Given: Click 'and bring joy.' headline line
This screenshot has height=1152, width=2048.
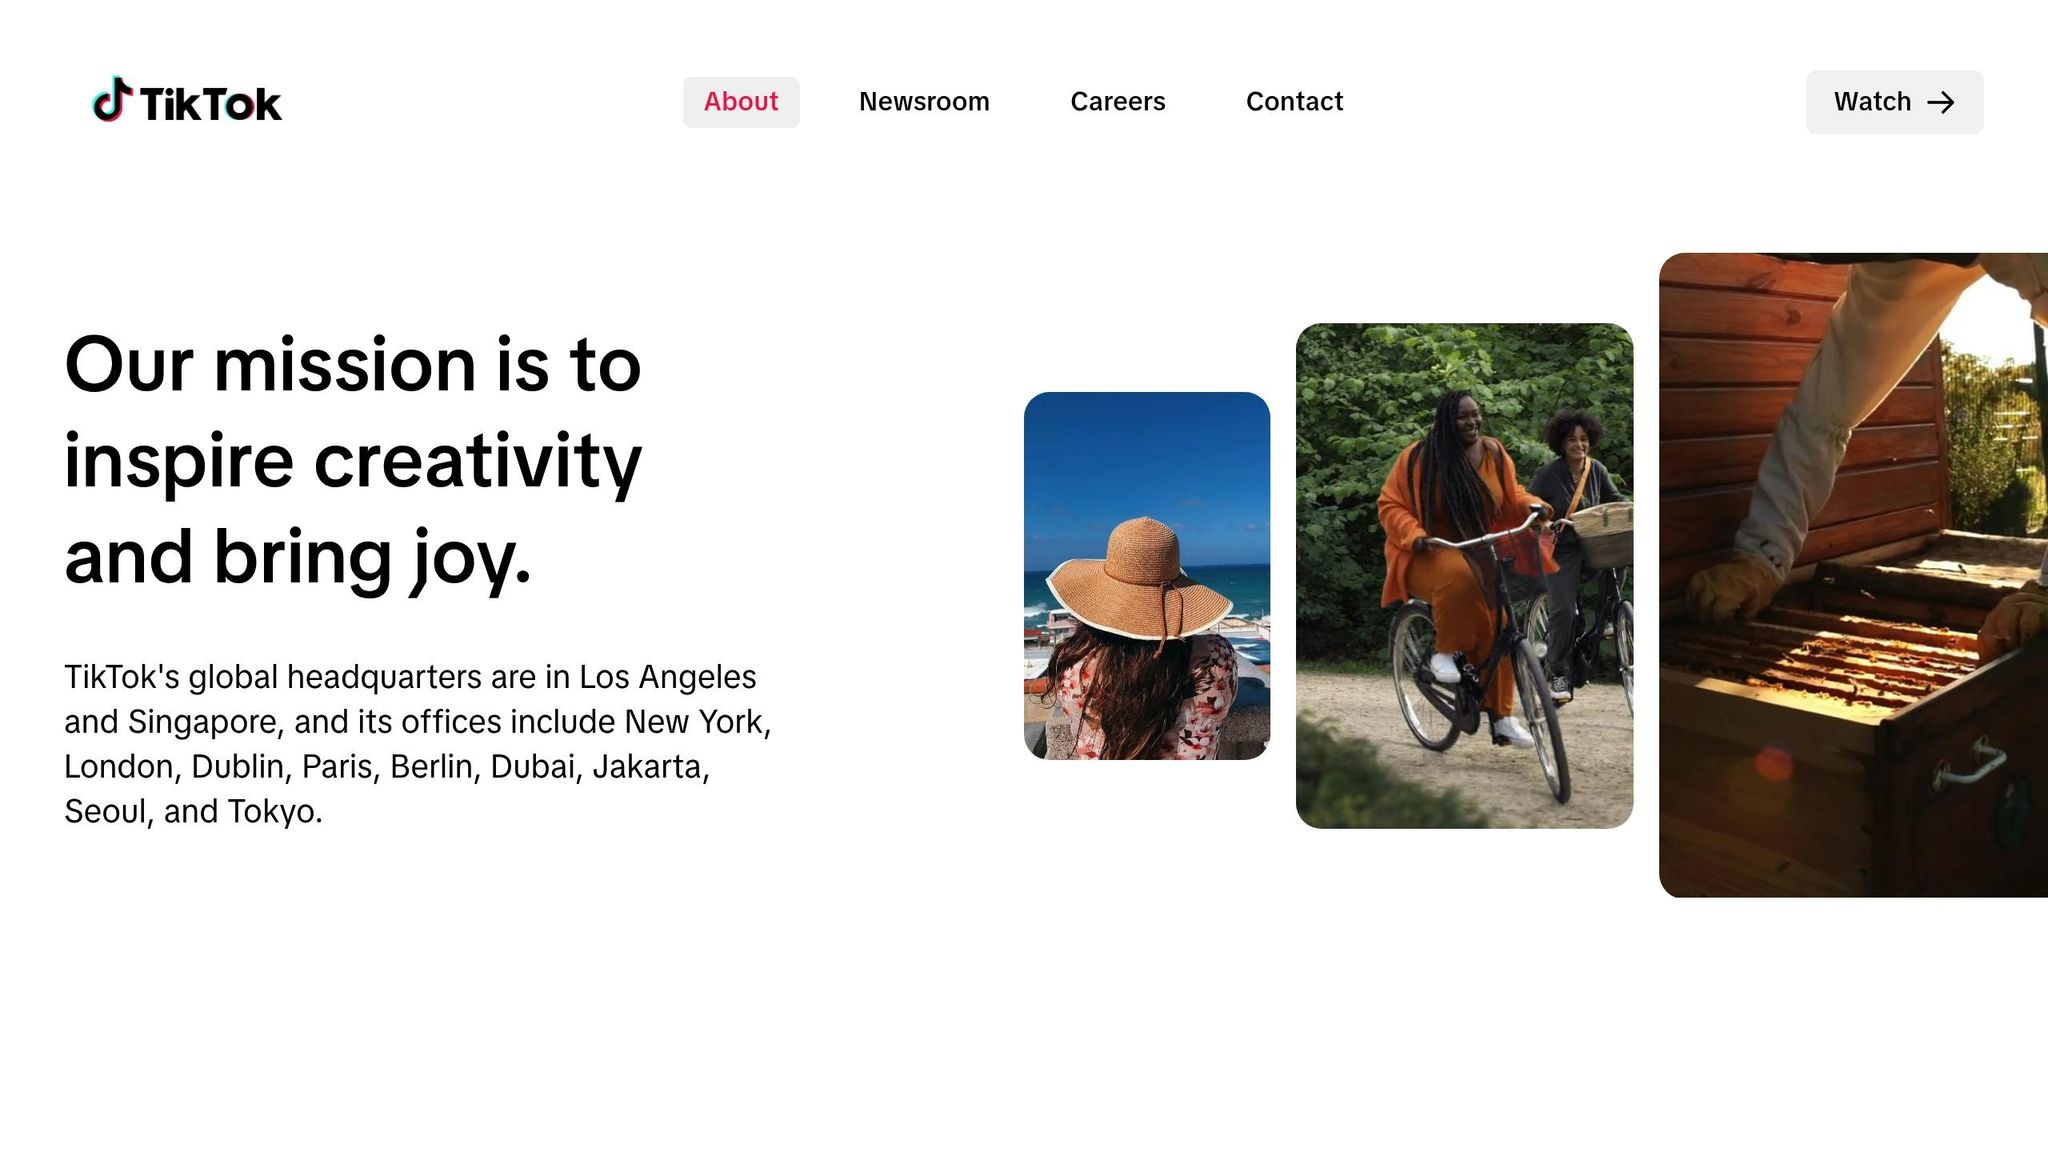Looking at the screenshot, I should tap(298, 558).
